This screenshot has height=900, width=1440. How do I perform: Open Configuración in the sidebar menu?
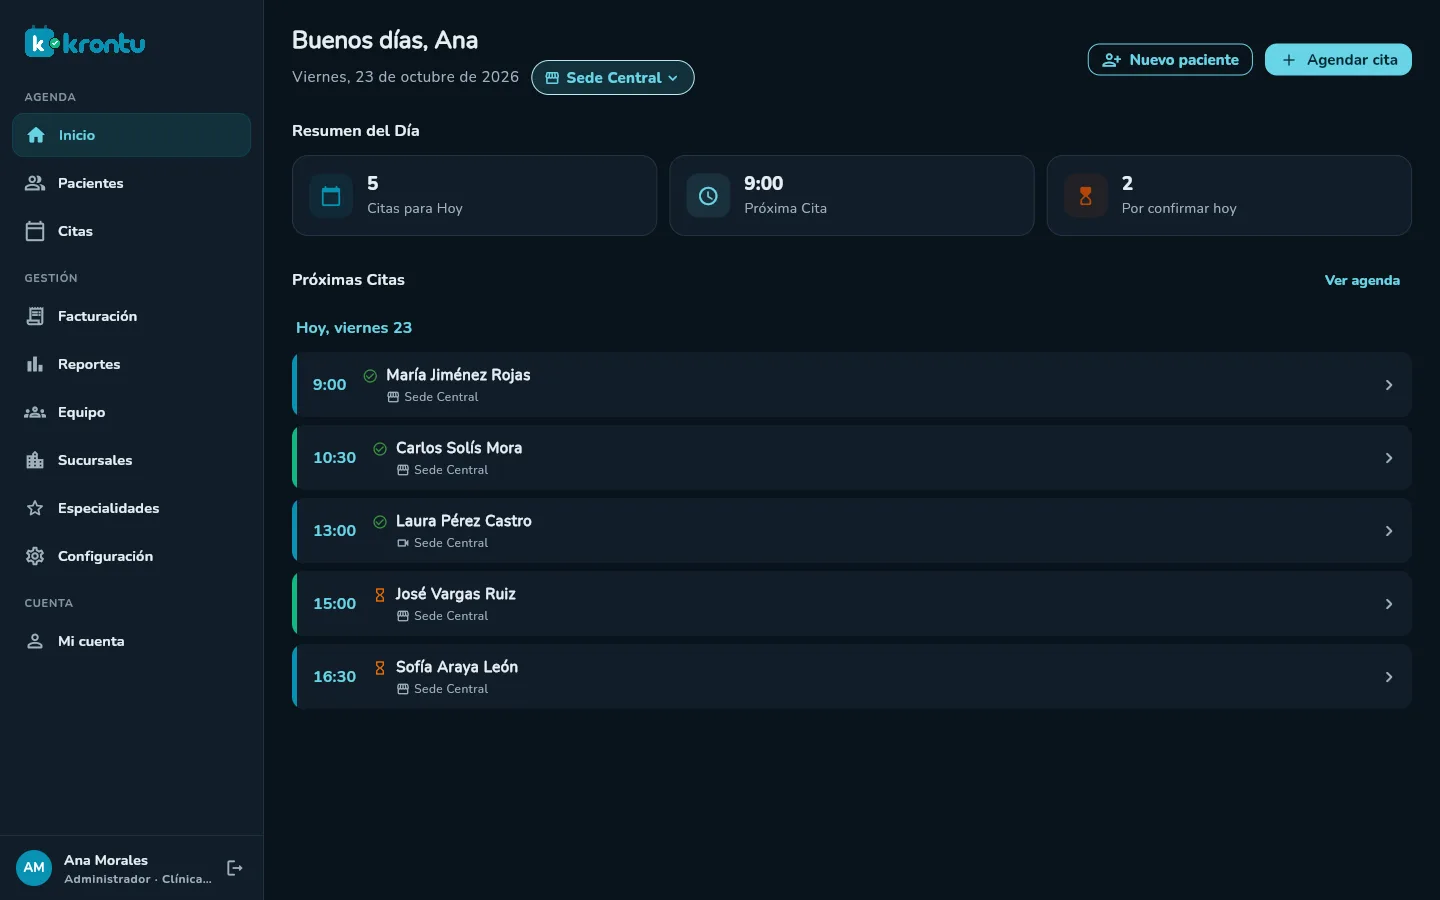tap(131, 556)
